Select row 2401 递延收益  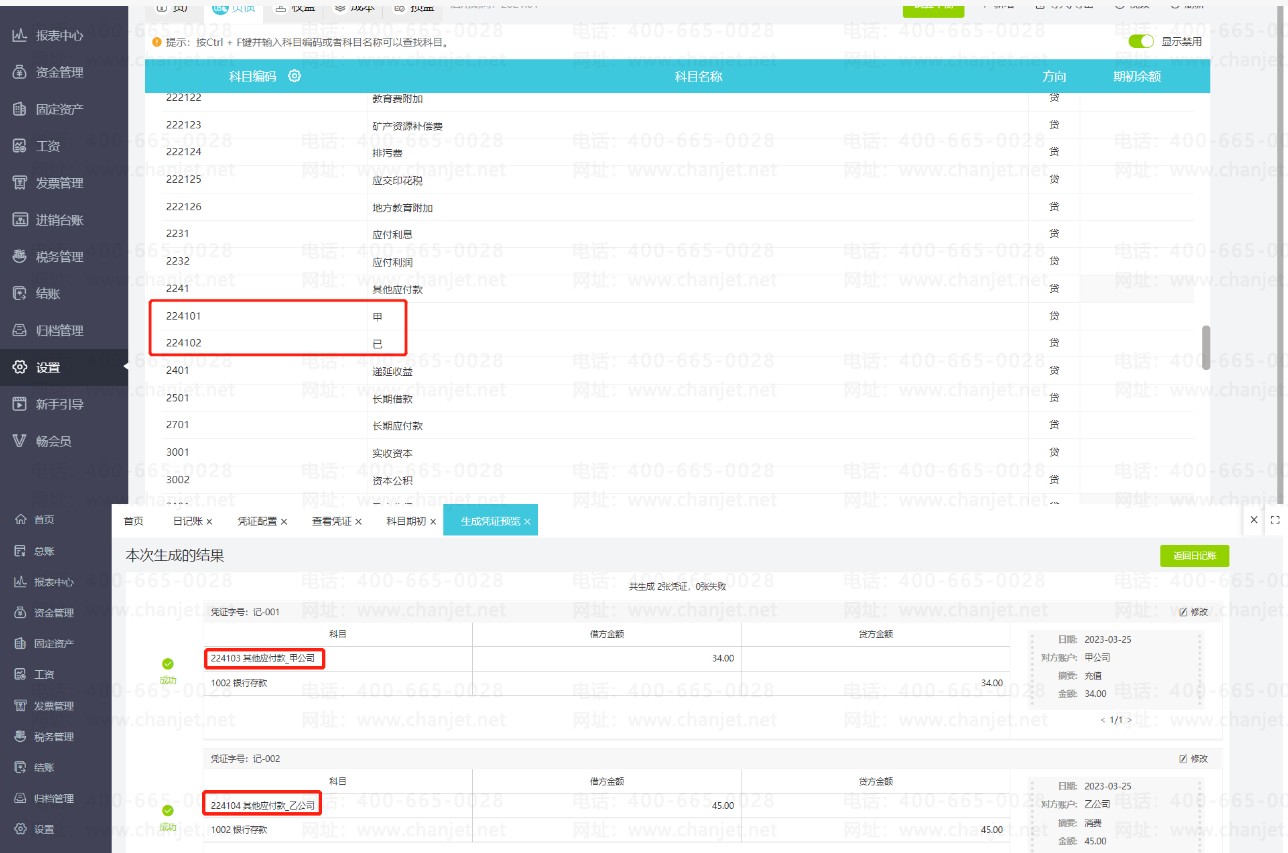click(x=677, y=371)
